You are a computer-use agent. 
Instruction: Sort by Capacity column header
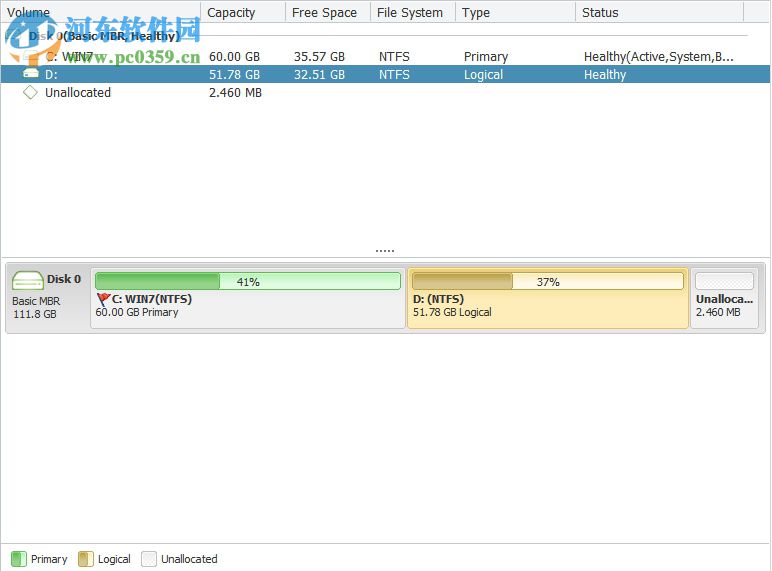[x=243, y=12]
